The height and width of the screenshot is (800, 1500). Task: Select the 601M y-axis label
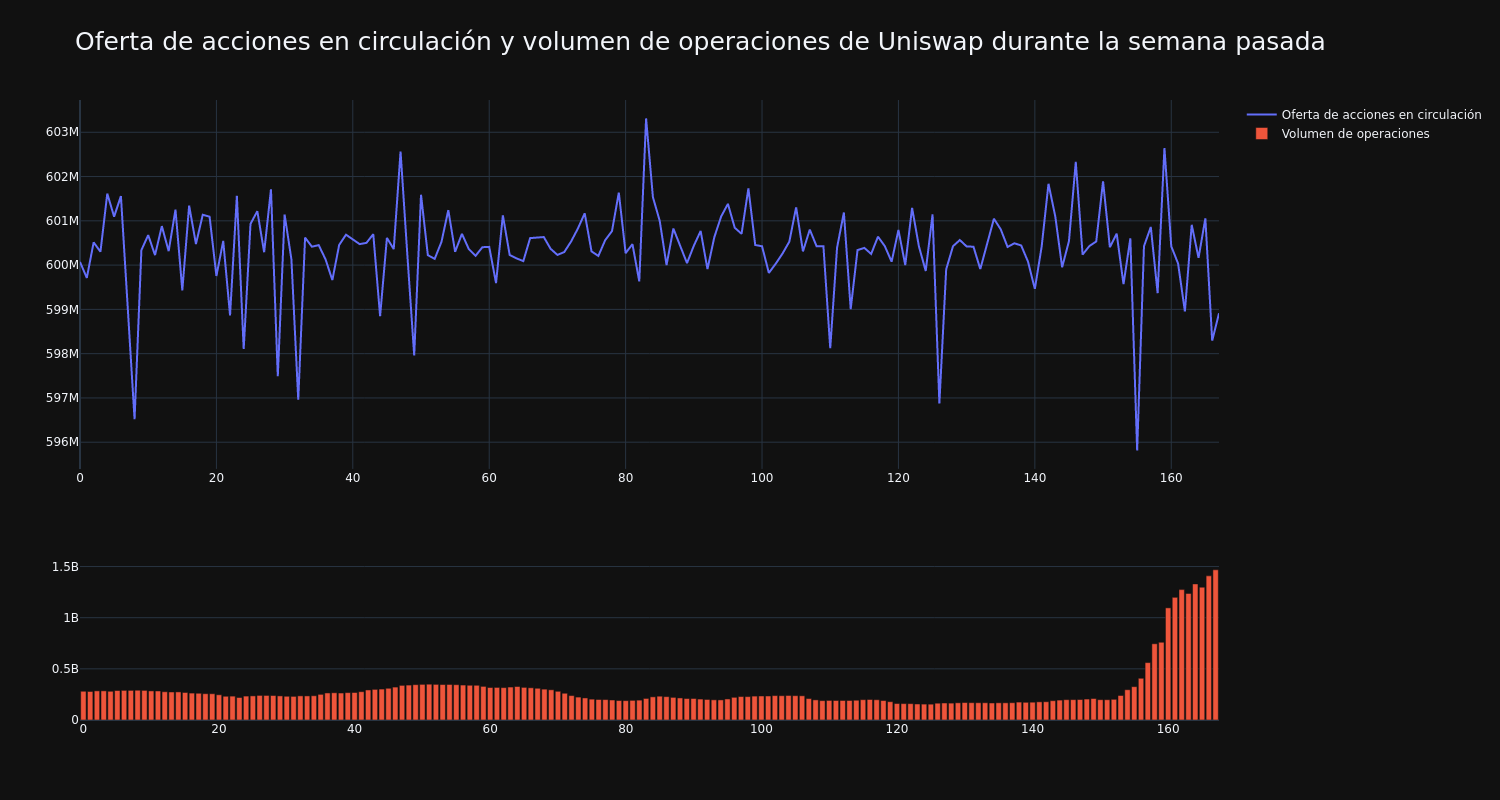(62, 221)
